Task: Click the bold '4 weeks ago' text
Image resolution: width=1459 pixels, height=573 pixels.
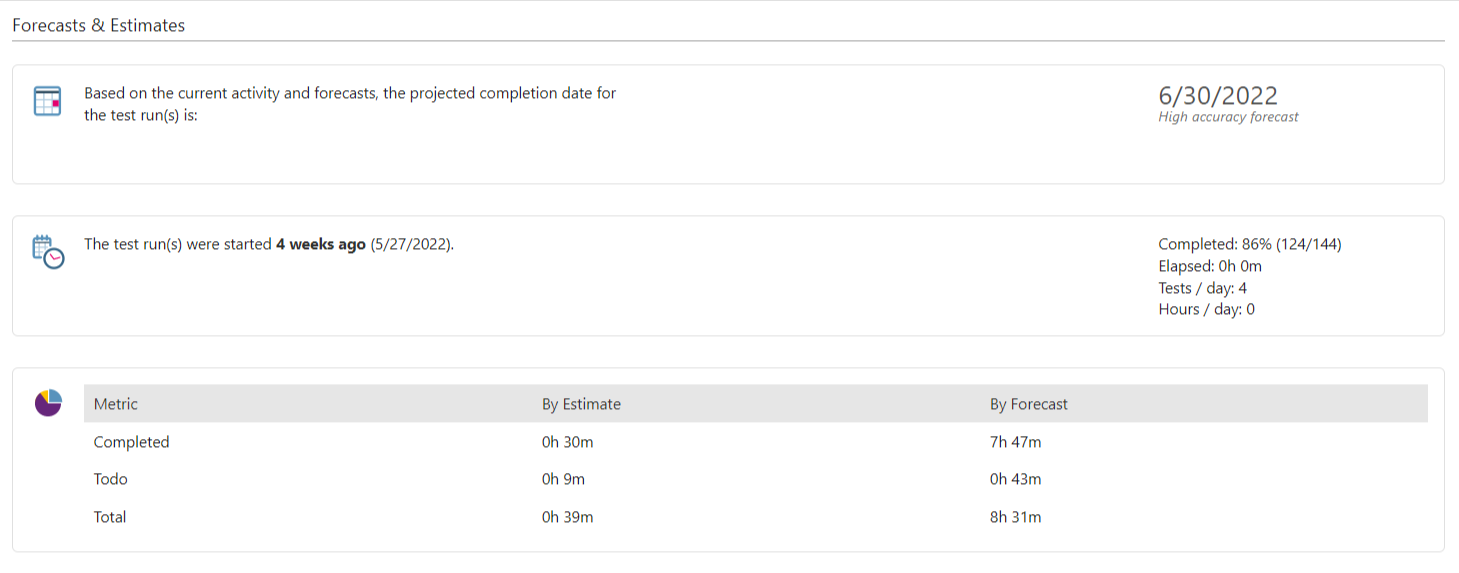Action: pos(321,244)
